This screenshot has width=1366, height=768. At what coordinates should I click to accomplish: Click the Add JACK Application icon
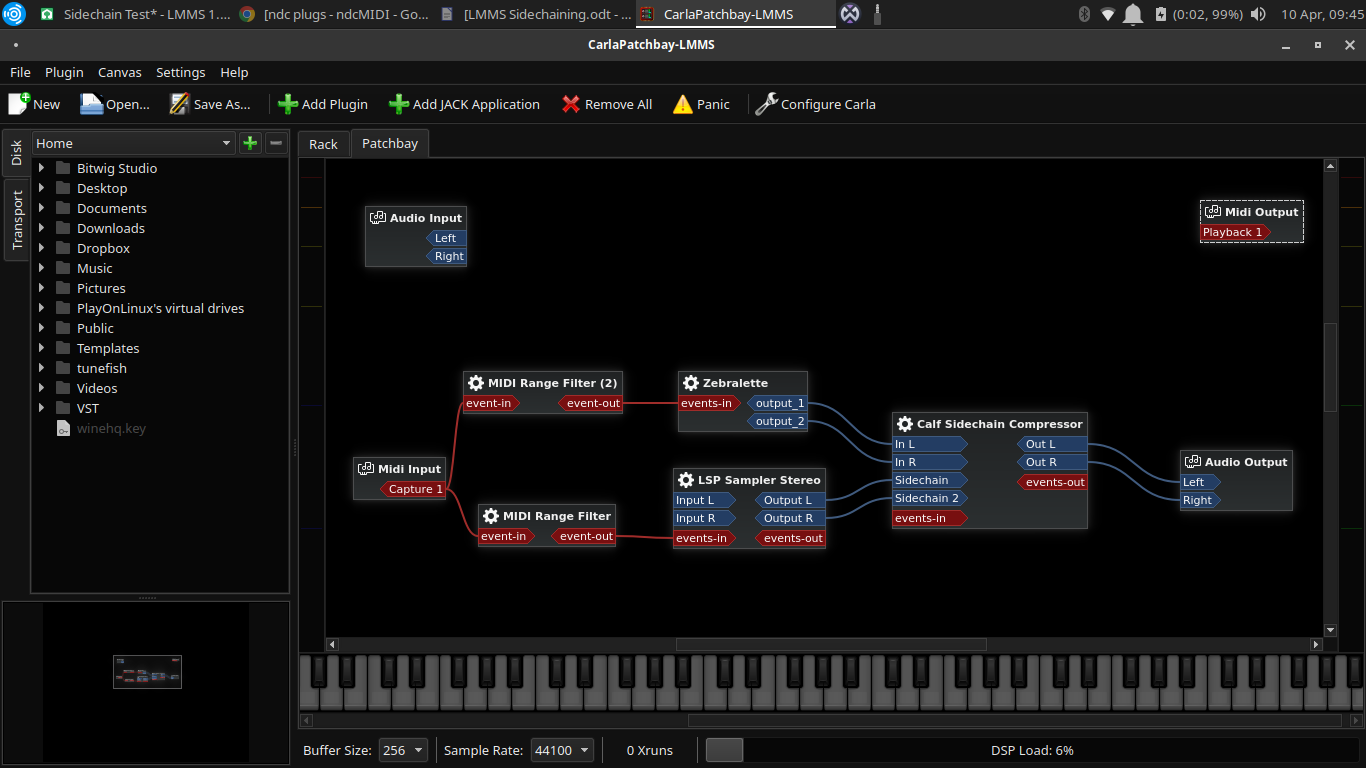[398, 104]
